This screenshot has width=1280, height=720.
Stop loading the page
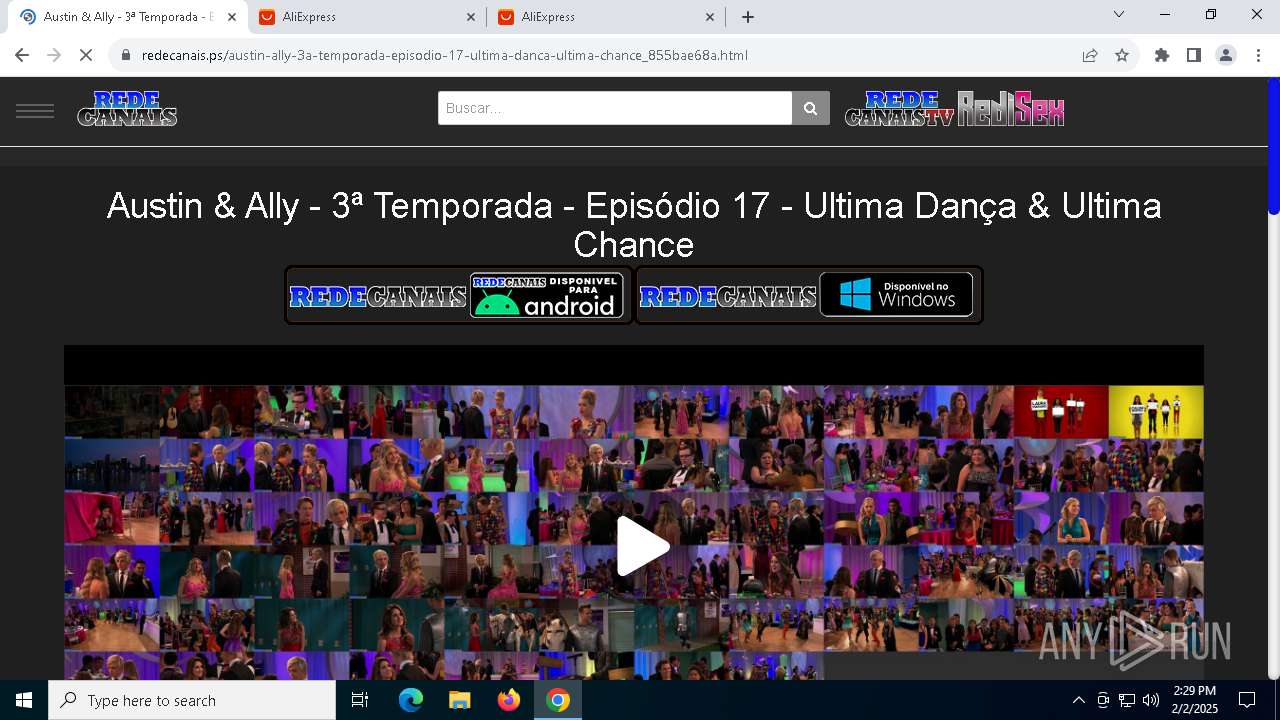(86, 55)
